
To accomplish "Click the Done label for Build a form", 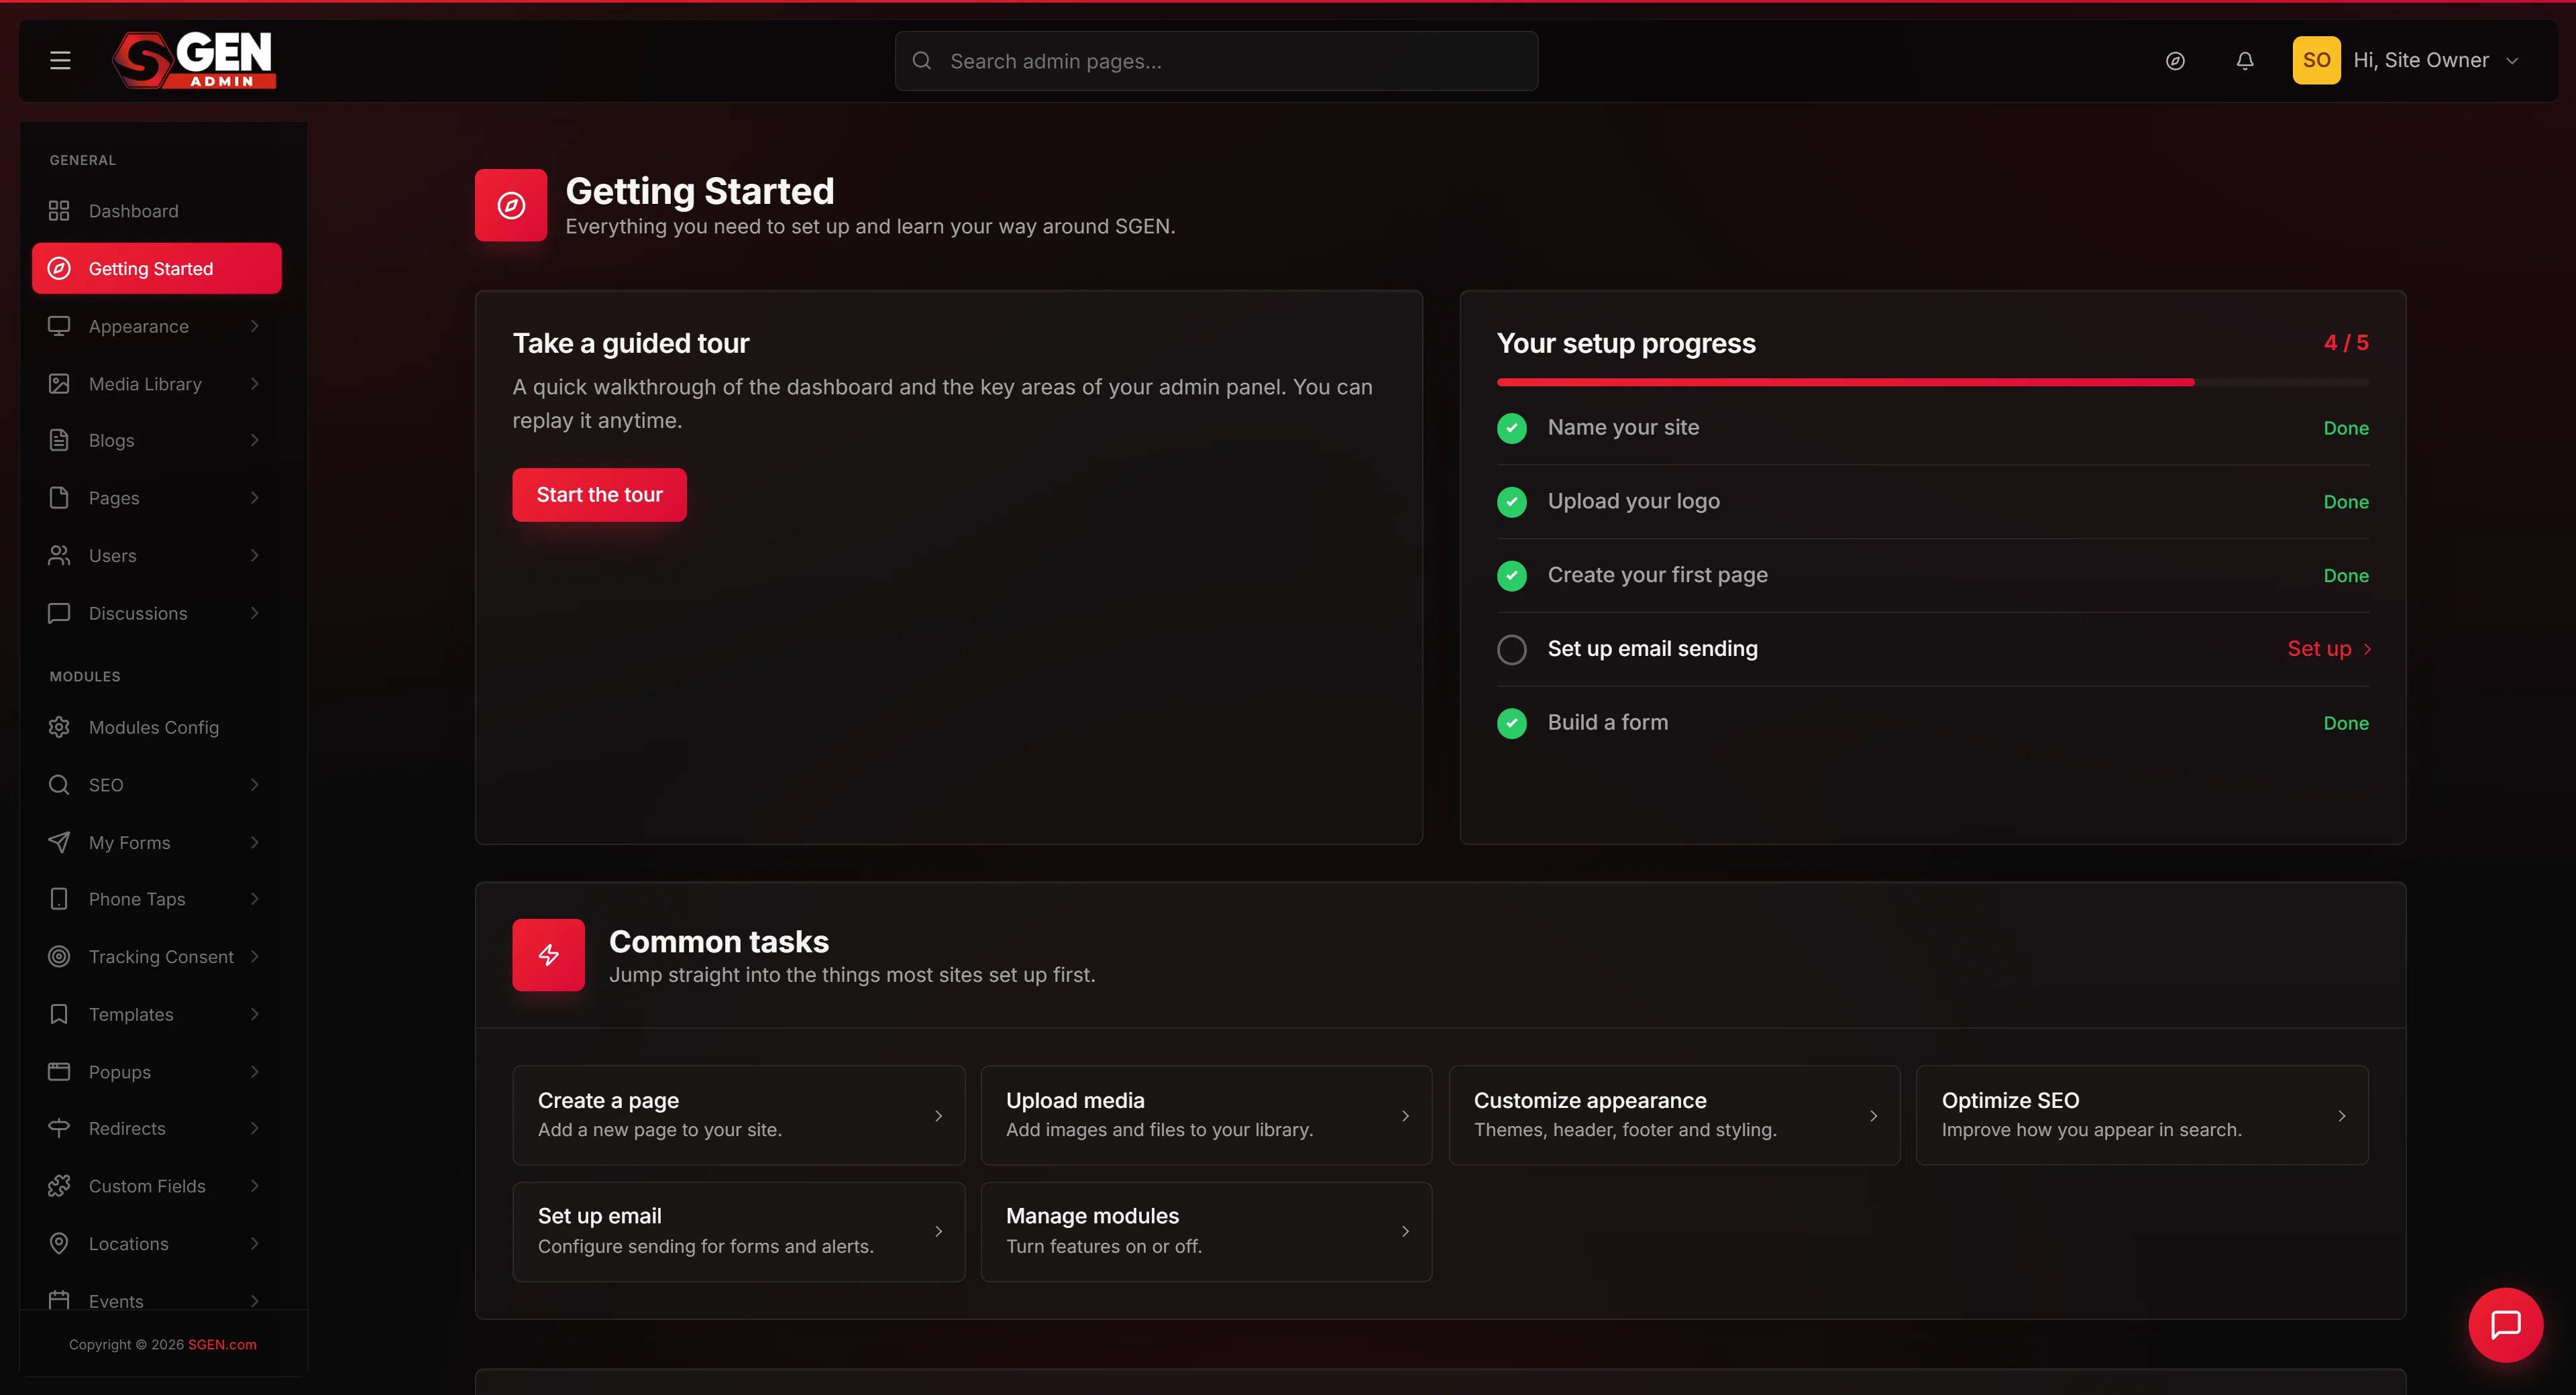I will pyautogui.click(x=2345, y=723).
